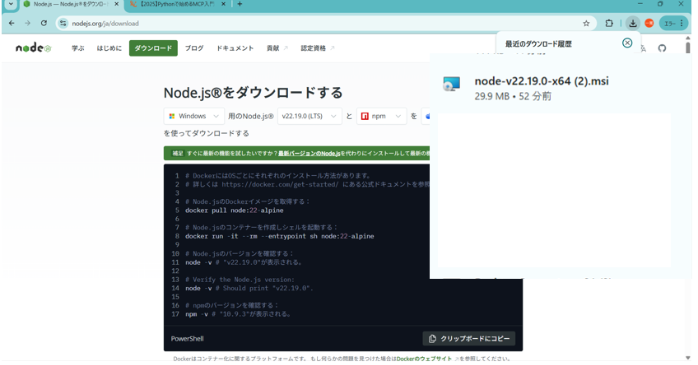Viewport: 698px width, 365px height.
Task: Open the ブログ navigation link
Action: [194, 48]
